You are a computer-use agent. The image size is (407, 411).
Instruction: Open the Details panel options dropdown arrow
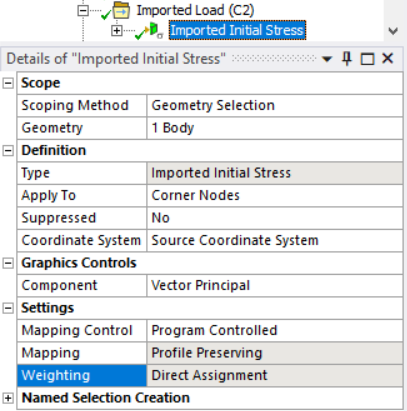coord(327,59)
